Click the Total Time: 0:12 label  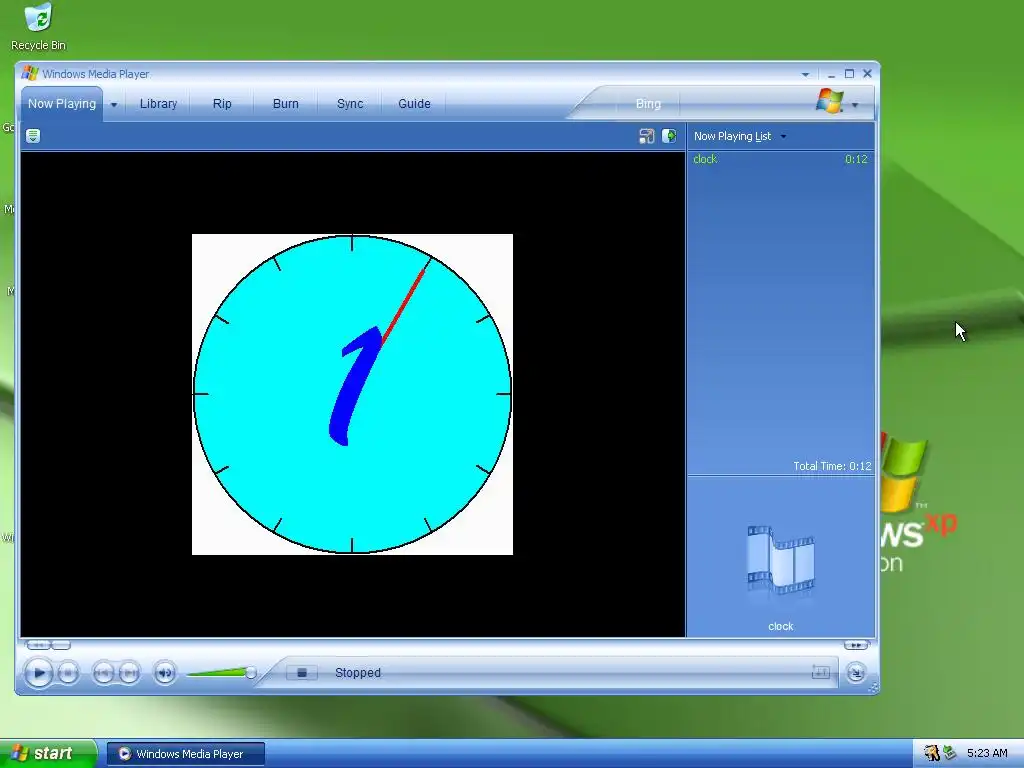point(832,466)
